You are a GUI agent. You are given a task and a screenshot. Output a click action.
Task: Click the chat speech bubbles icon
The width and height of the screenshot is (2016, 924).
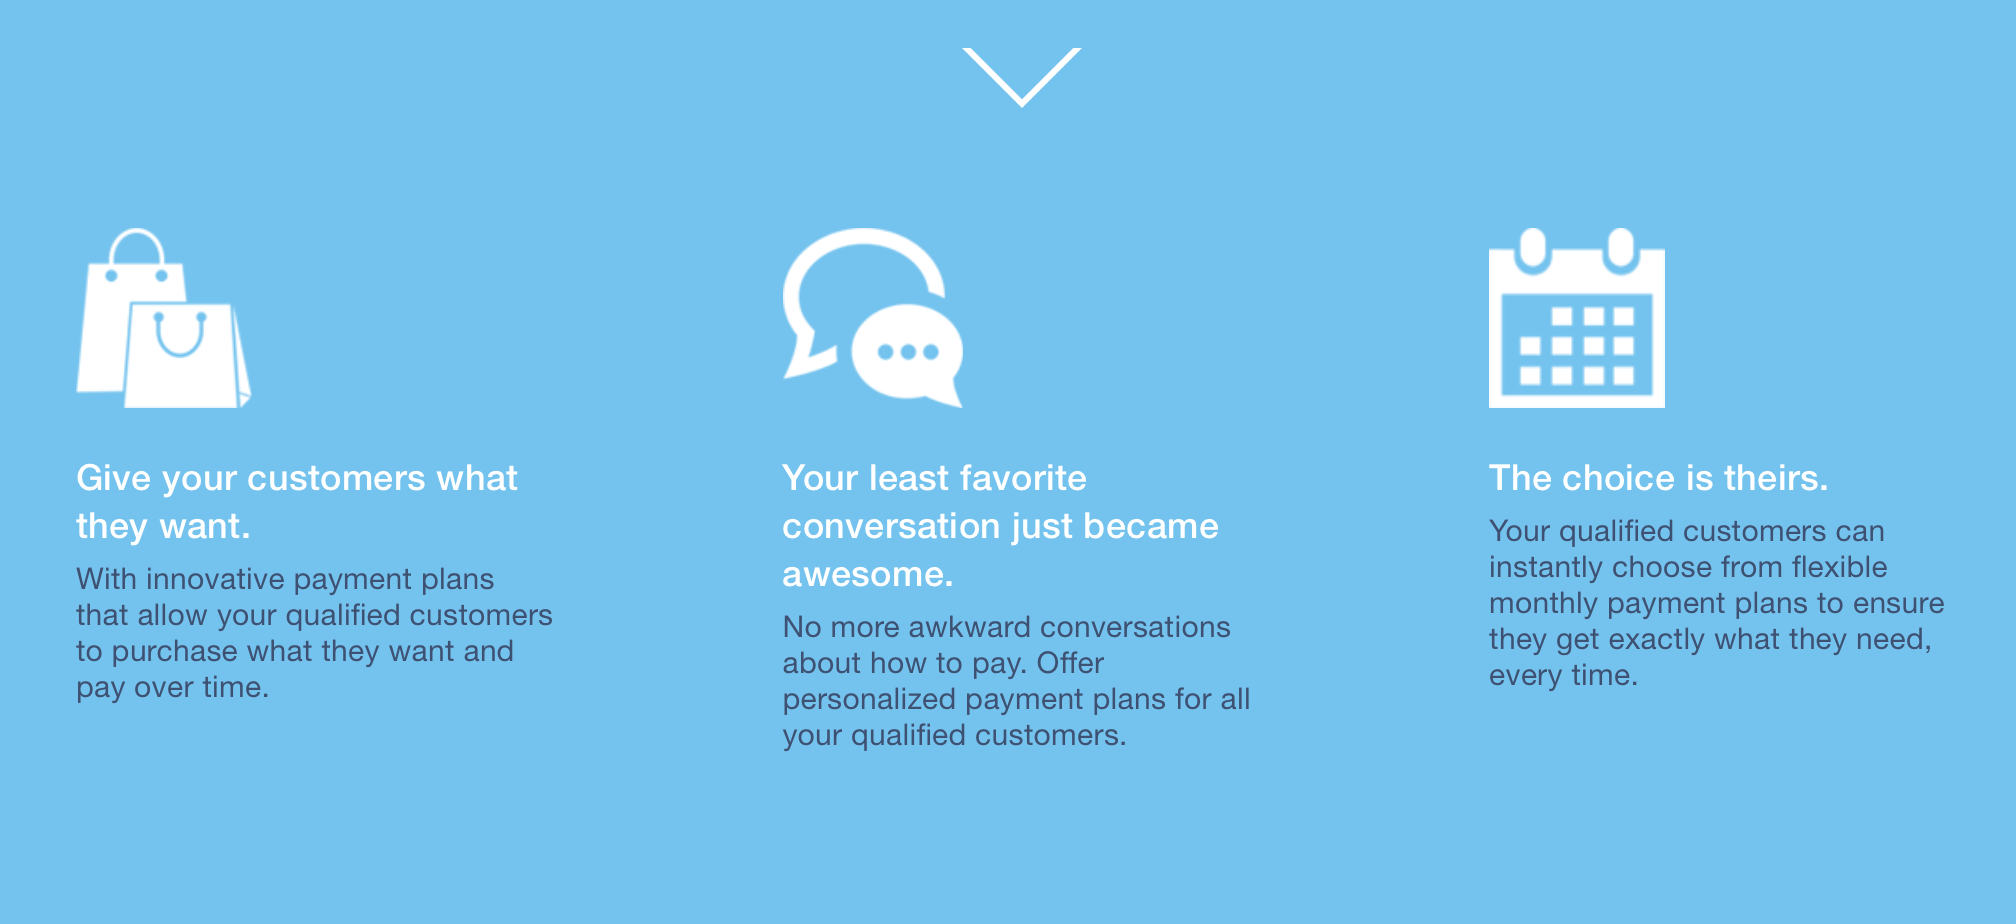pyautogui.click(x=873, y=318)
